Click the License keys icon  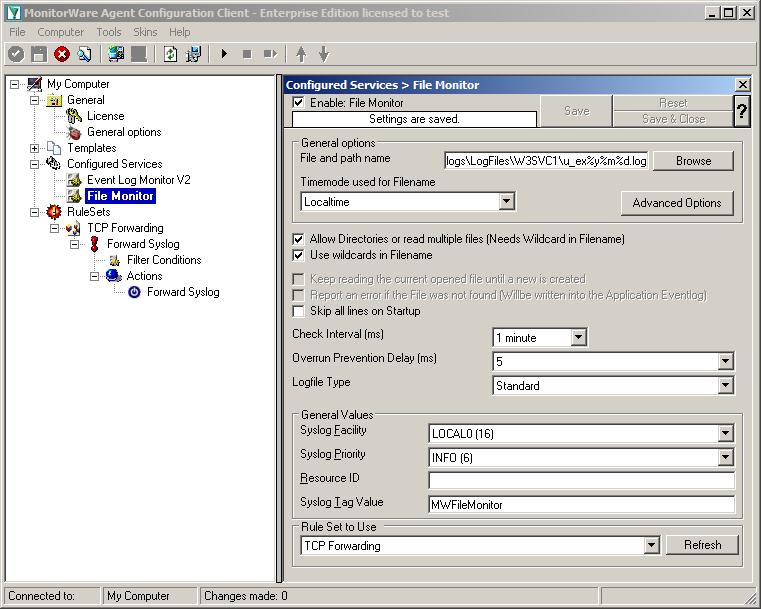tap(74, 116)
